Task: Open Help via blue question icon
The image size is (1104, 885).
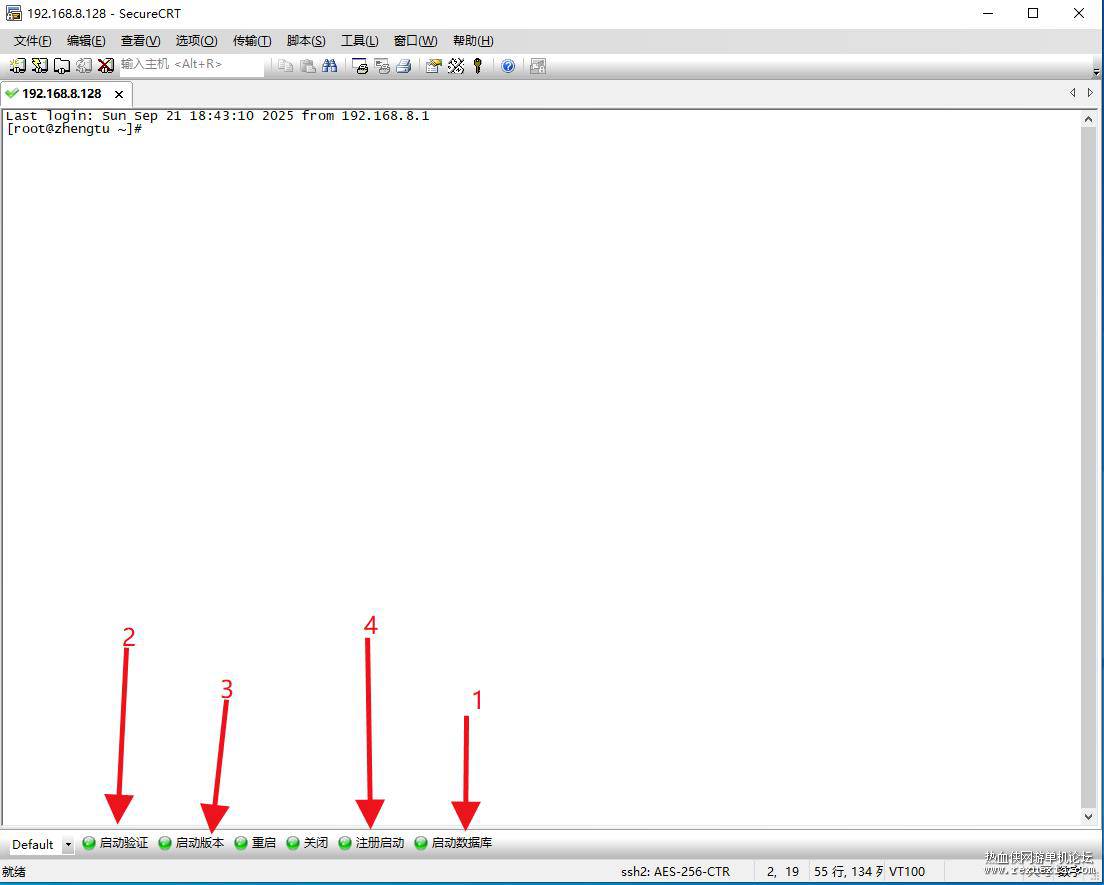Action: point(508,65)
